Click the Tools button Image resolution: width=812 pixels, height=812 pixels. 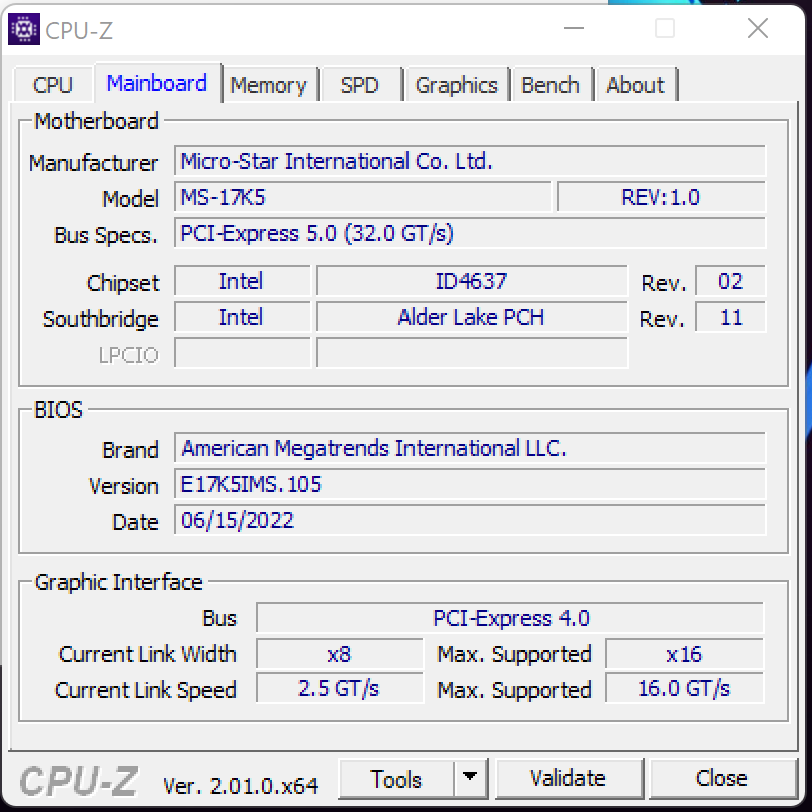click(396, 778)
